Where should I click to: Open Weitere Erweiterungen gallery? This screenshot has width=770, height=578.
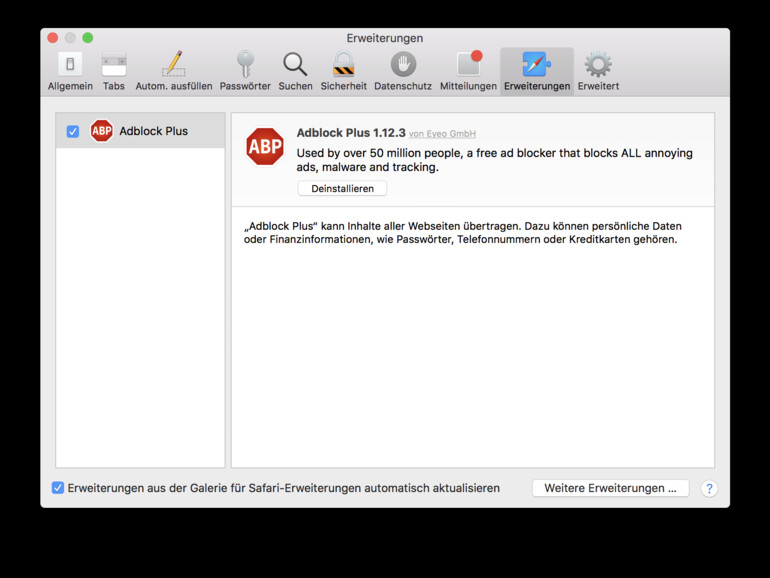pos(610,488)
